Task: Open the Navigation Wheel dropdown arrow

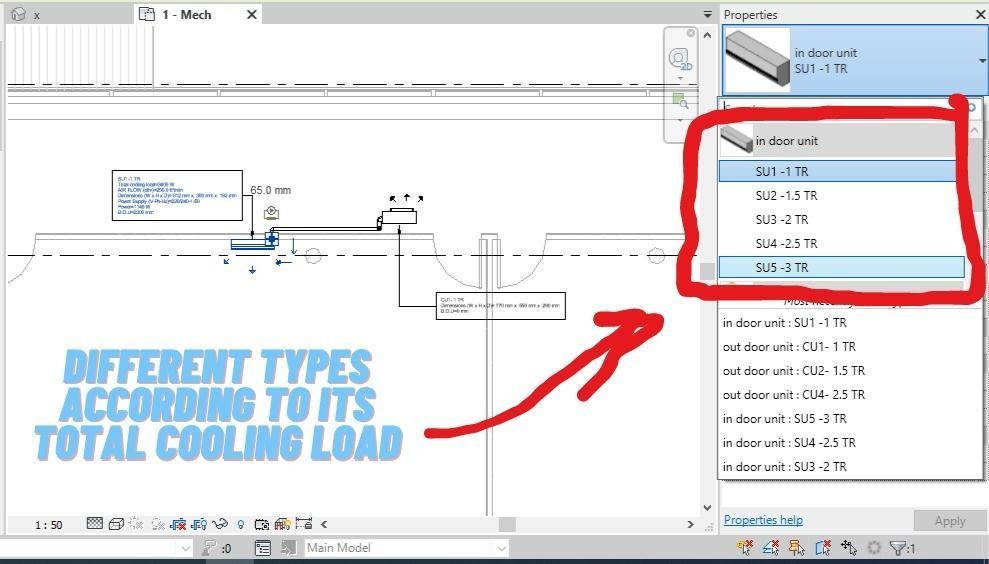Action: click(680, 79)
